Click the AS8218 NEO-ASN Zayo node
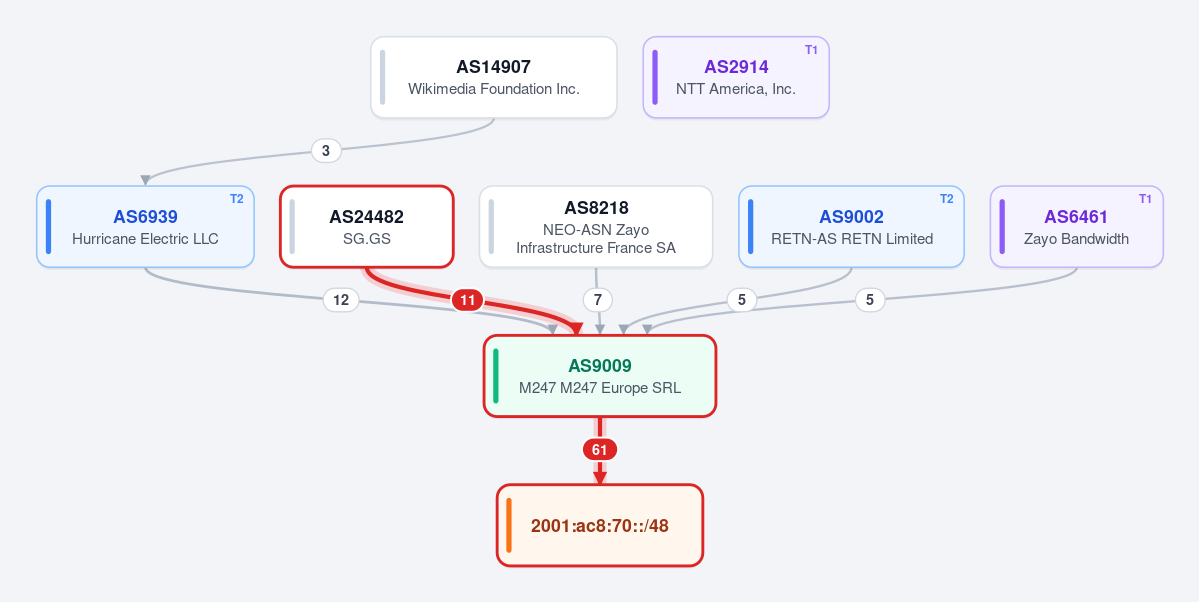The image size is (1199, 602). pos(596,227)
